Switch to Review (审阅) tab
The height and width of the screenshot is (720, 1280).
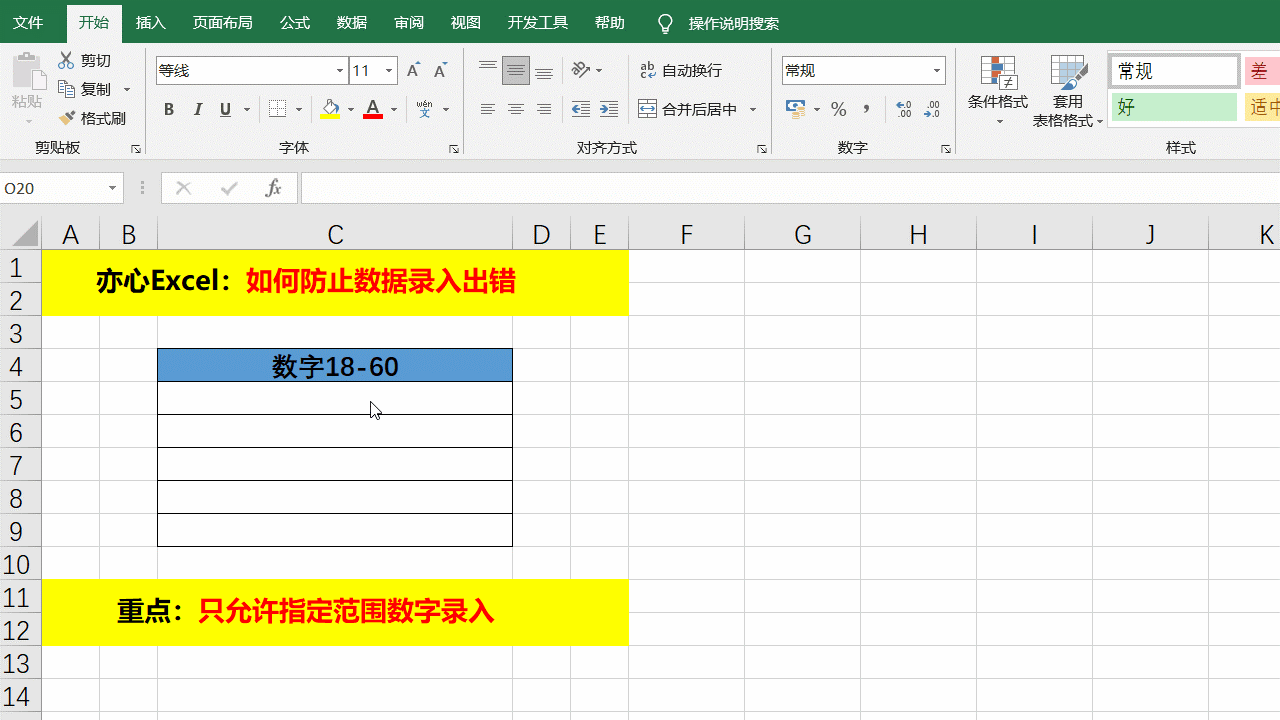click(409, 23)
